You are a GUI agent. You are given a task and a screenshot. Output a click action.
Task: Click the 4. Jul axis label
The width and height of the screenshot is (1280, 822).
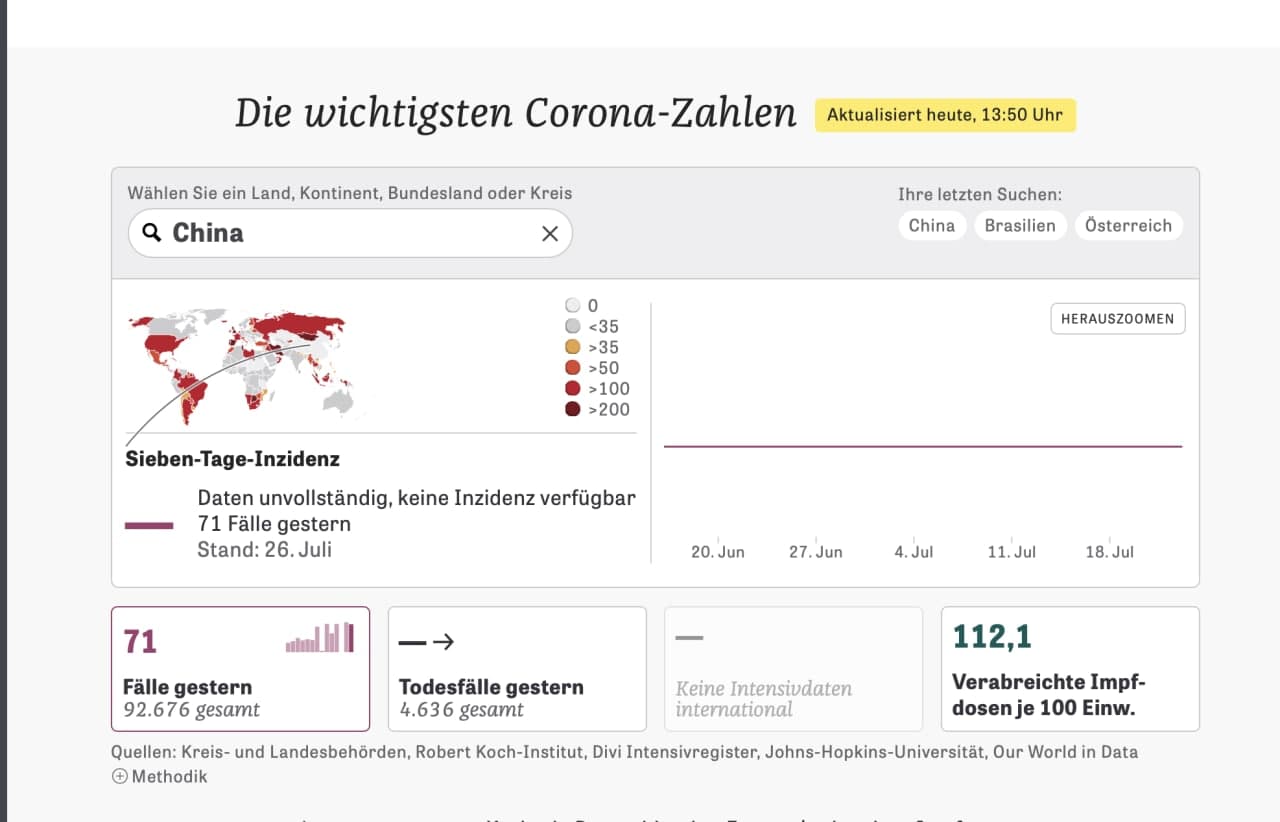point(914,552)
